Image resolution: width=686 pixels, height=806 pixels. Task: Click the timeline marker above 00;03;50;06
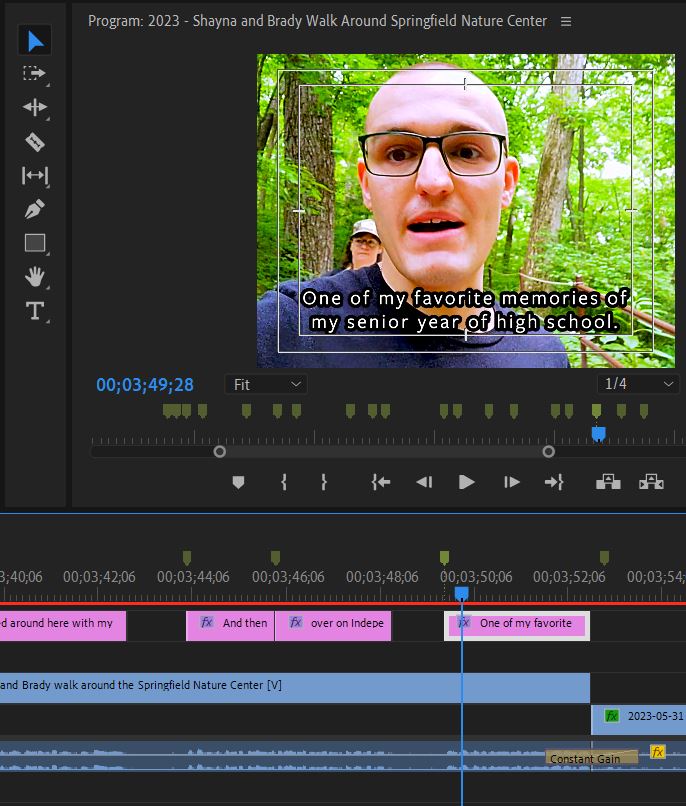click(x=444, y=558)
